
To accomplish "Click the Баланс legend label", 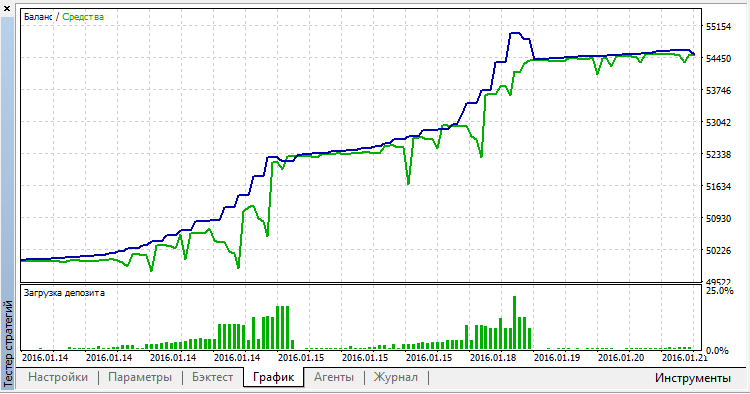I will click(x=38, y=17).
